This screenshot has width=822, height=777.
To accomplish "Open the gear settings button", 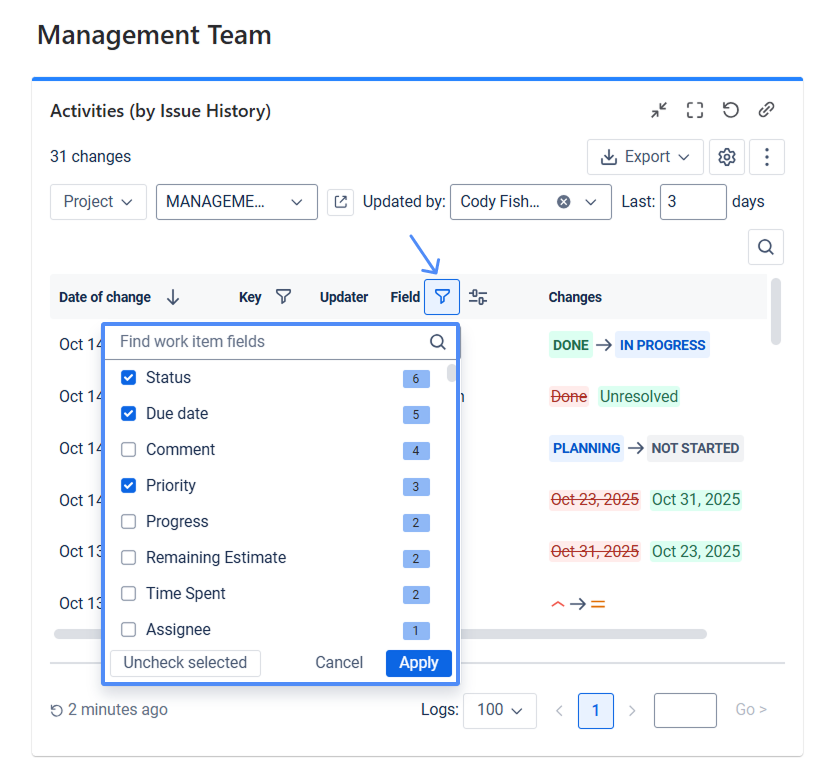I will (x=727, y=157).
